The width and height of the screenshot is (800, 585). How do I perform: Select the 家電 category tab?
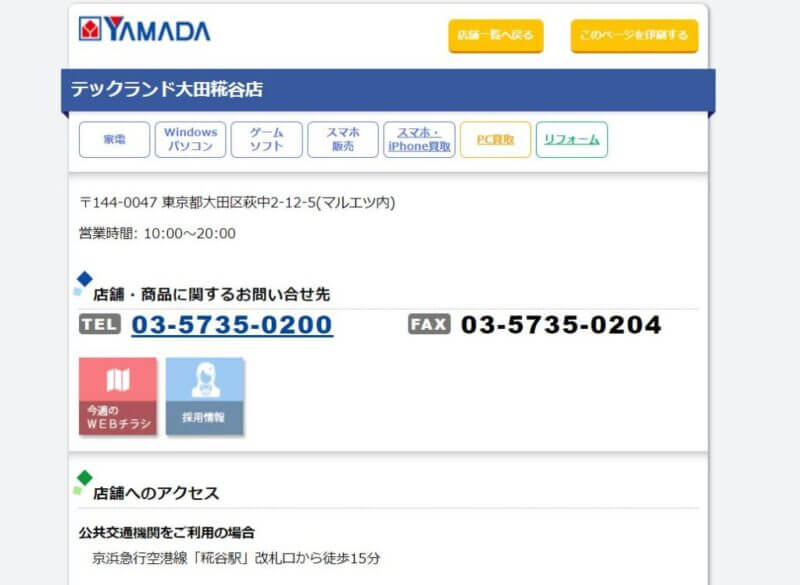(x=114, y=139)
